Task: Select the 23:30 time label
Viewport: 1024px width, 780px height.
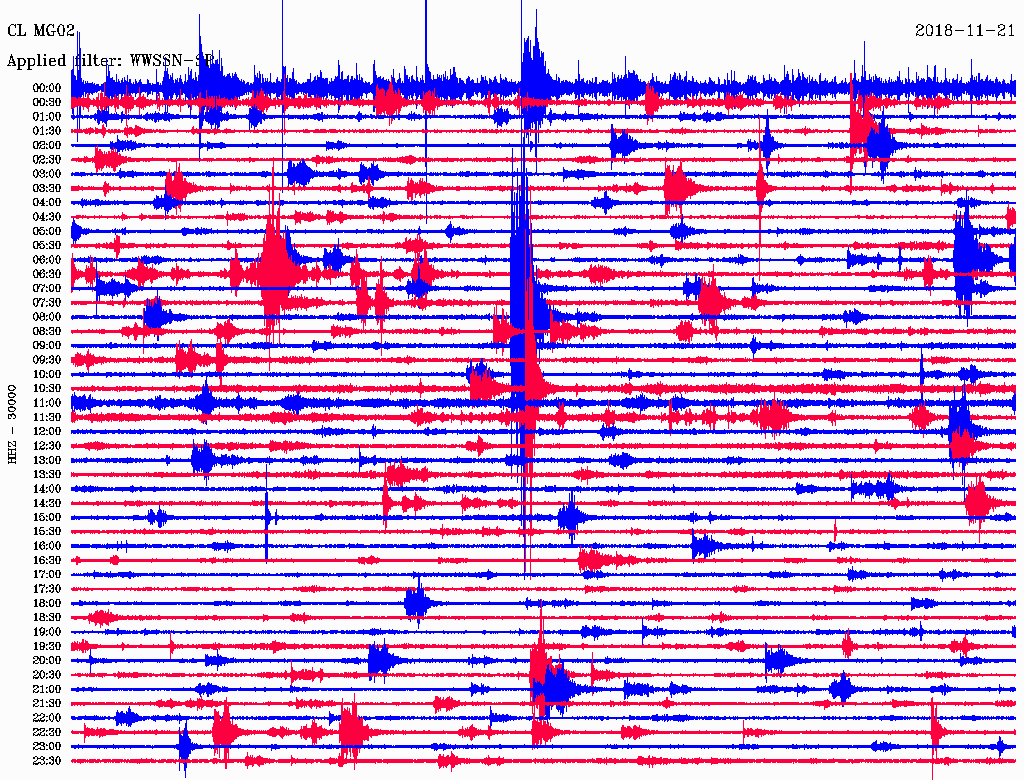Action: tap(47, 761)
